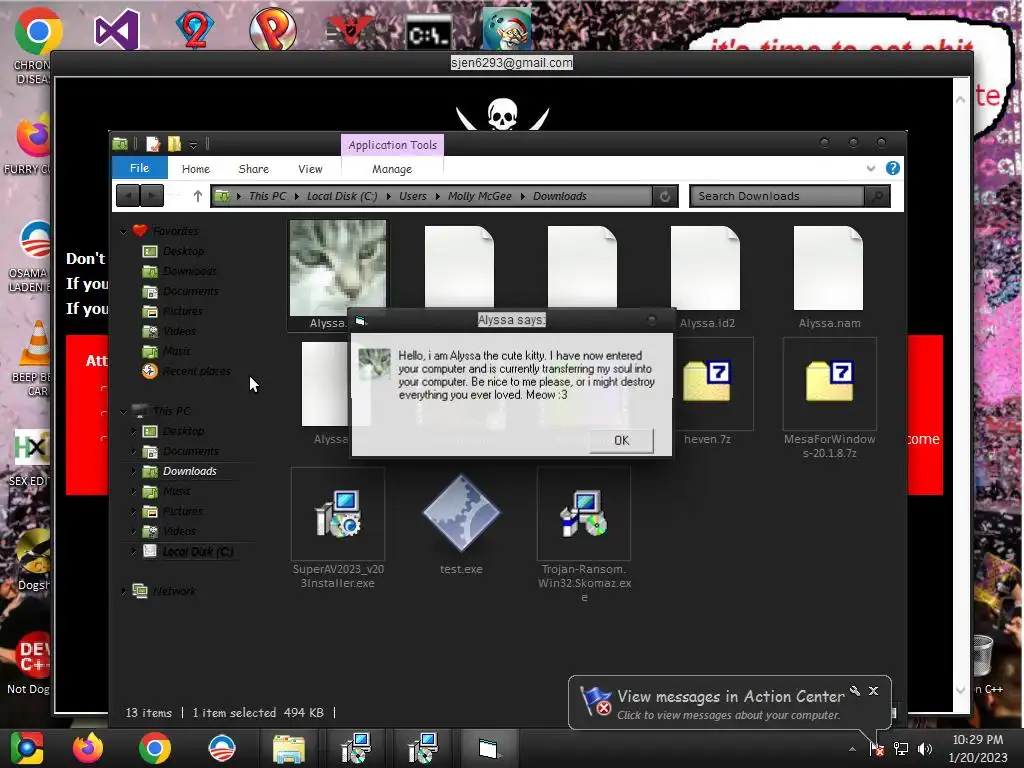Show hidden tray icons arrow
Viewport: 1024px width, 768px height.
tap(852, 749)
